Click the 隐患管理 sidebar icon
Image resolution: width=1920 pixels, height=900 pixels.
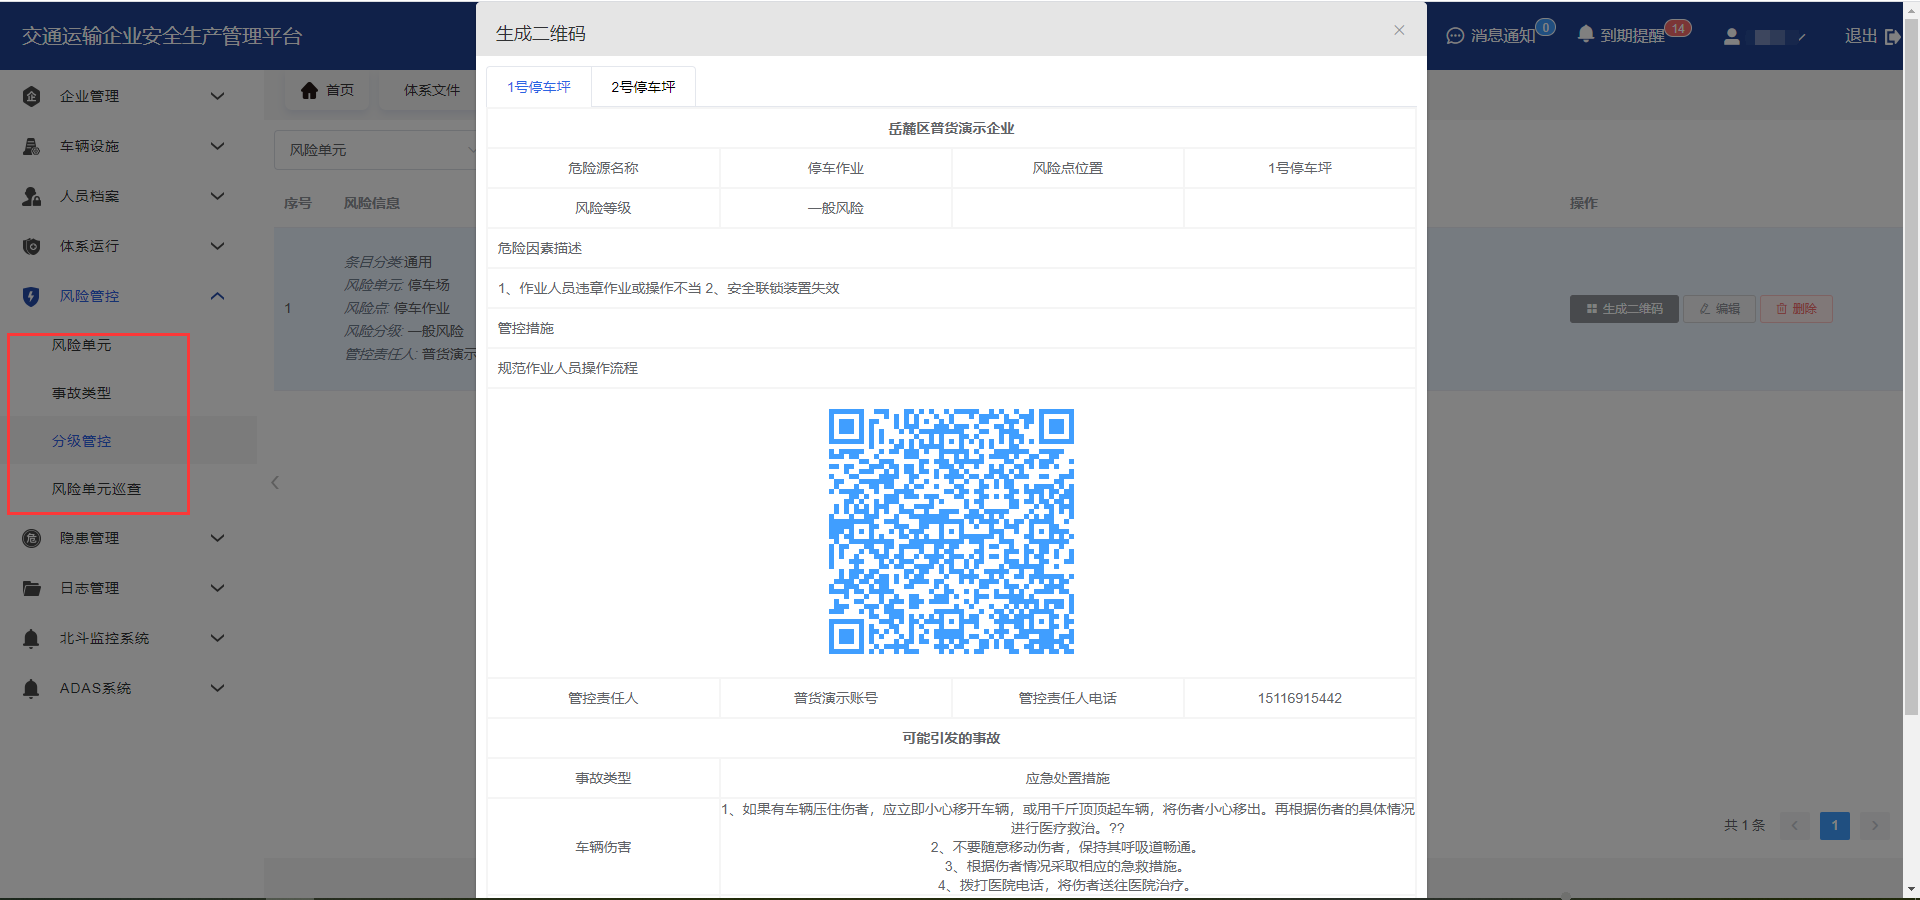pos(32,538)
